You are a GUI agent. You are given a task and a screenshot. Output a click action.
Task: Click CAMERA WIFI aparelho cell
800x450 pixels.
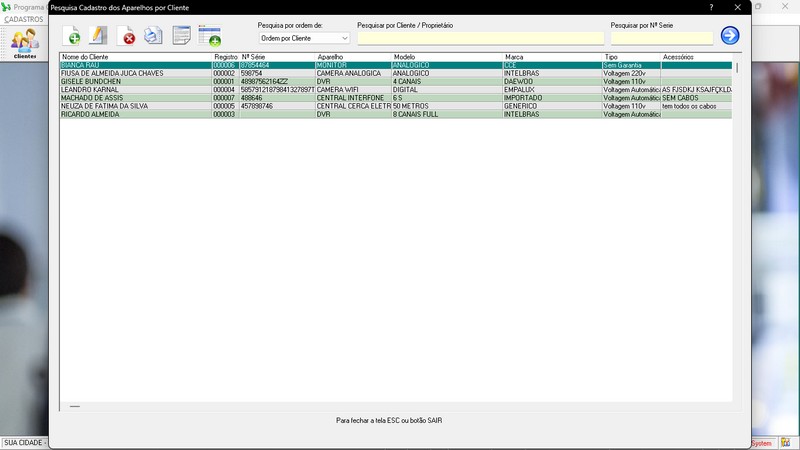pos(354,90)
